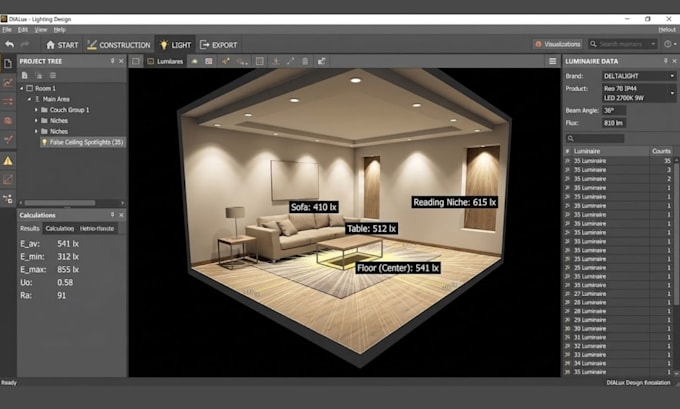Screen dimensions: 680x409
Task: Click the help circle icon at top right
Action: click(668, 44)
